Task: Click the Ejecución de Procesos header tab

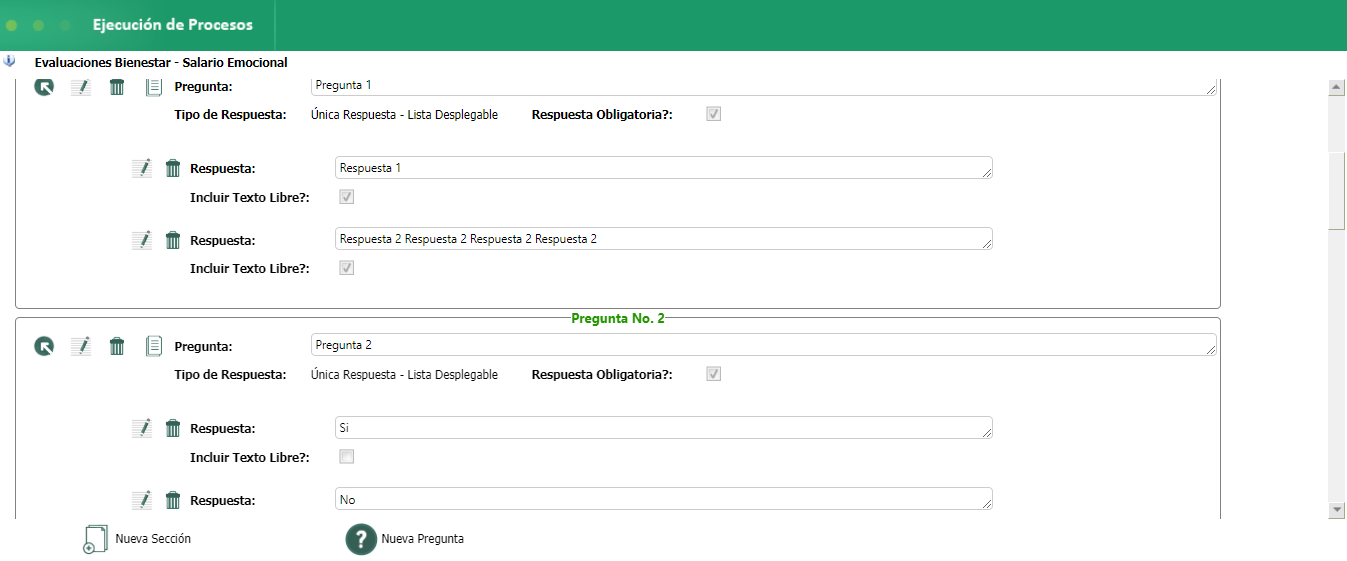Action: click(173, 25)
